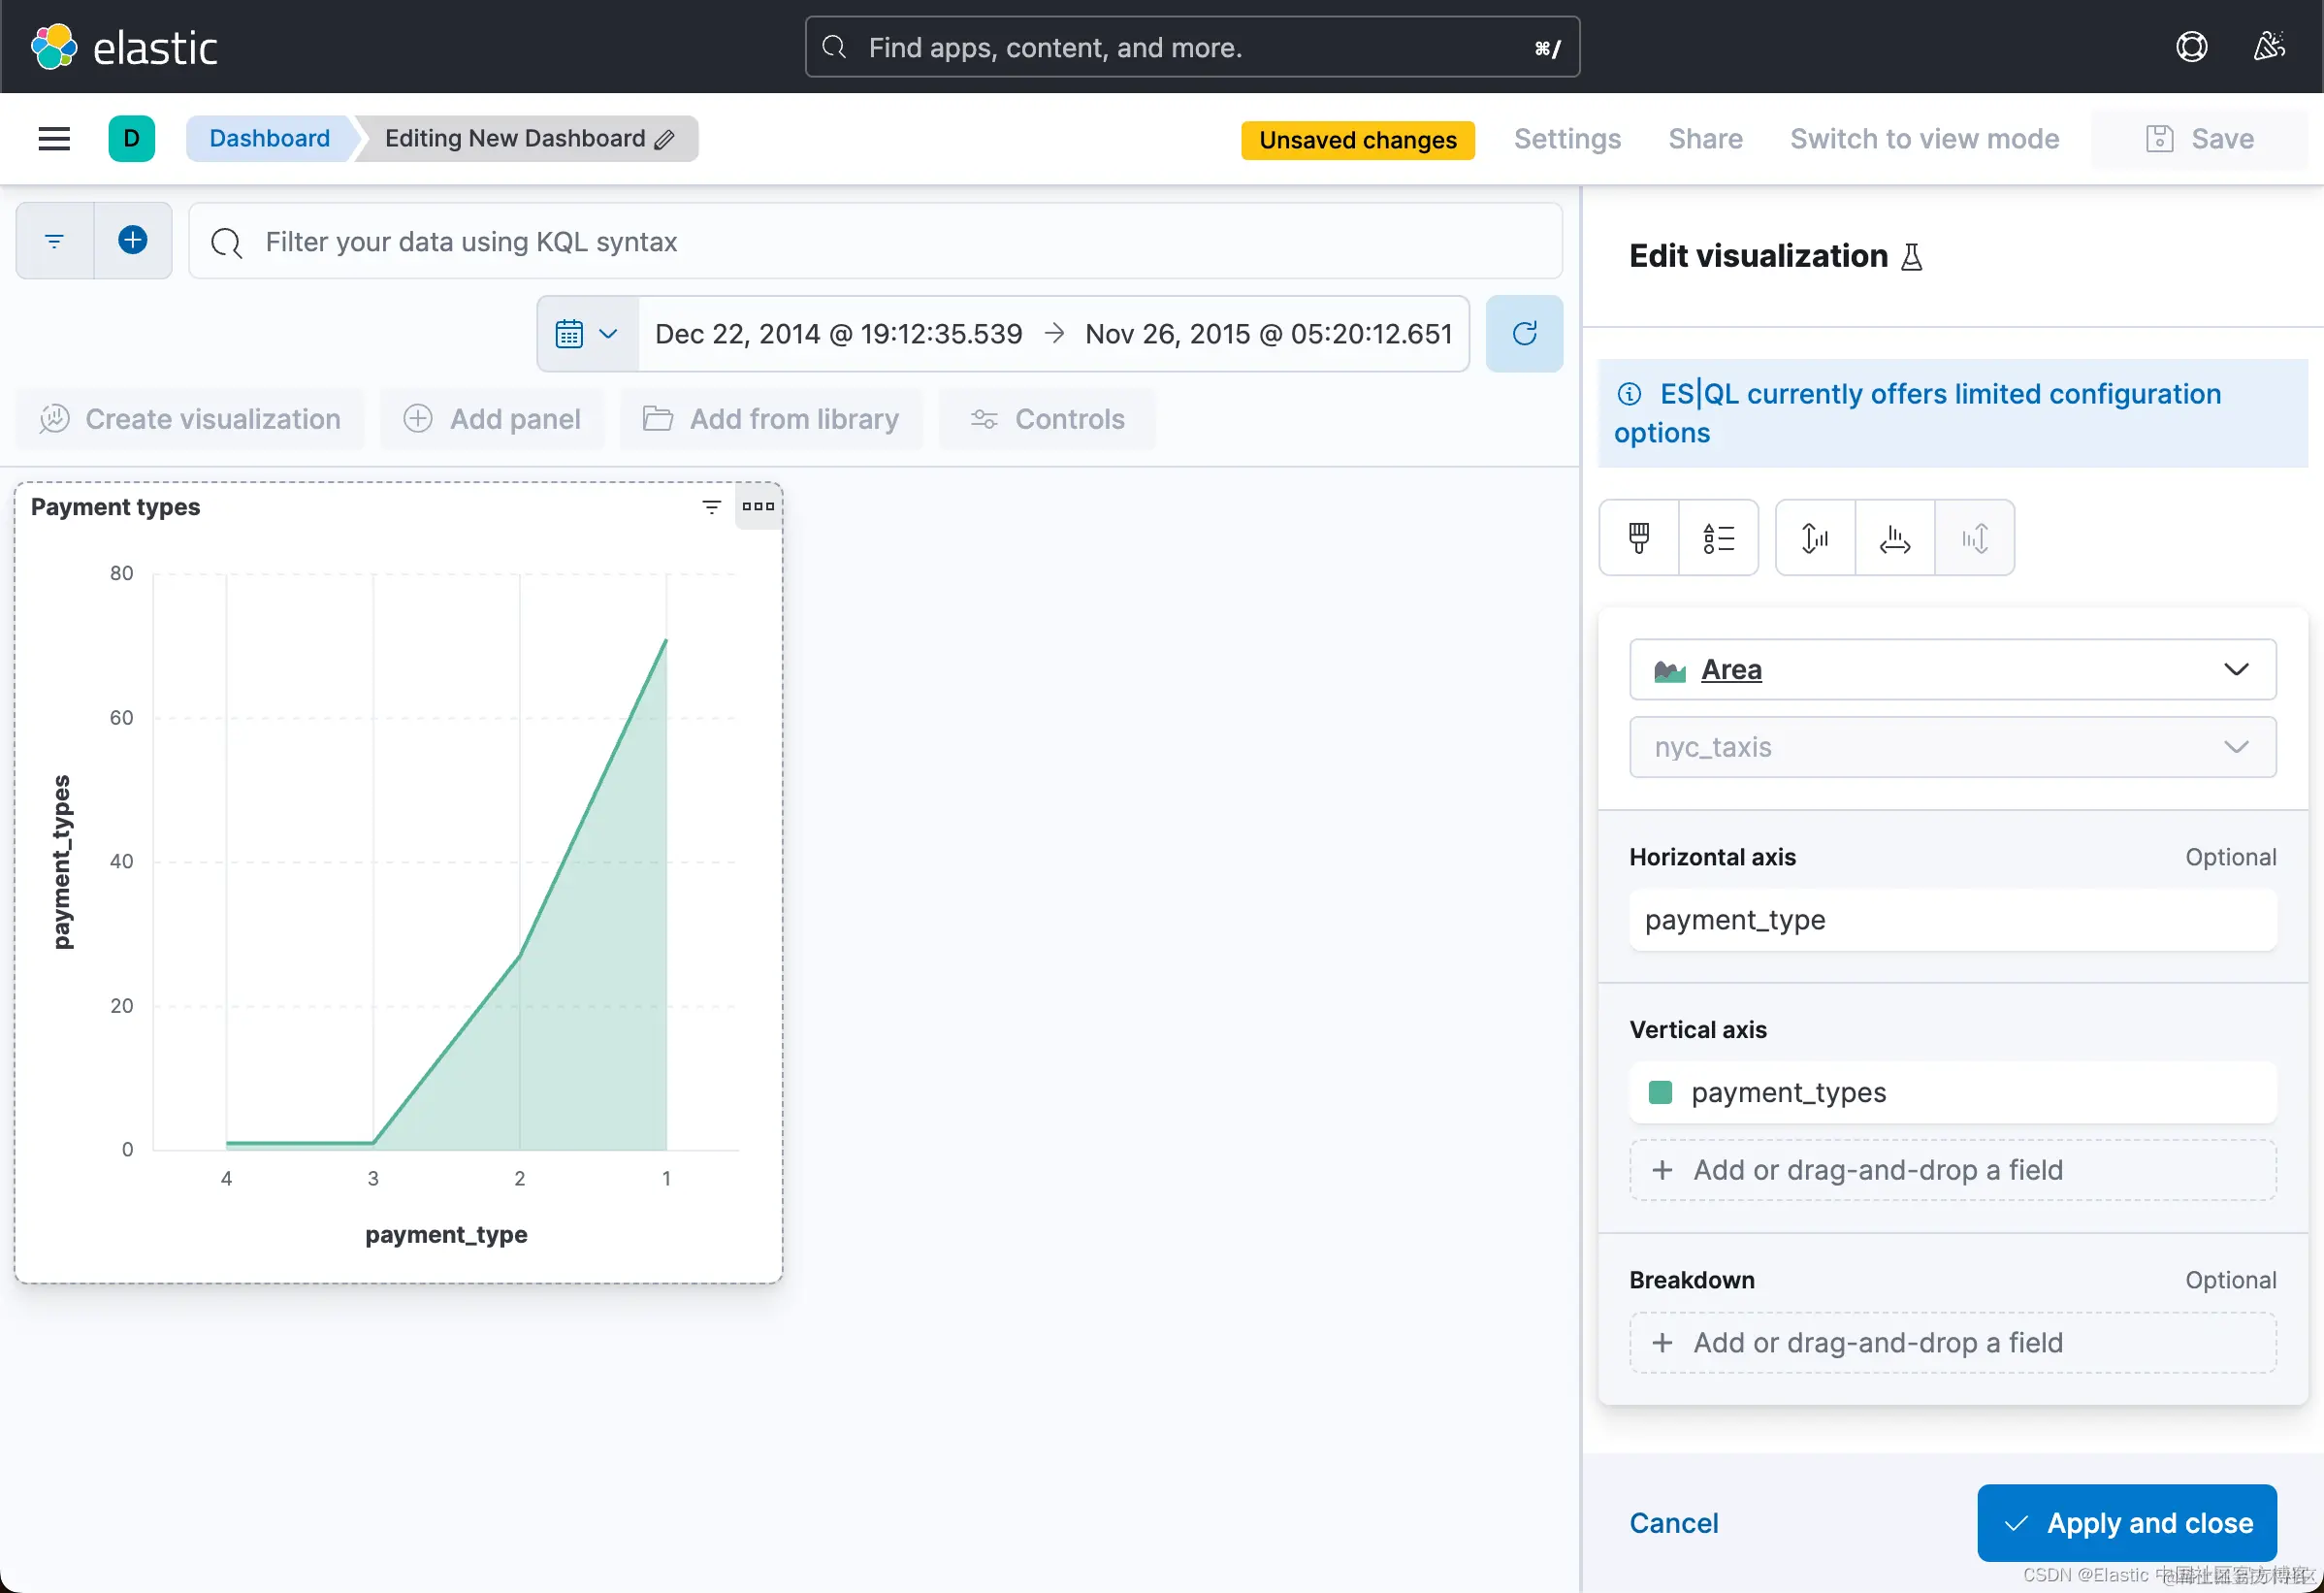
Task: Toggle the main navigation hamburger menu
Action: [54, 139]
